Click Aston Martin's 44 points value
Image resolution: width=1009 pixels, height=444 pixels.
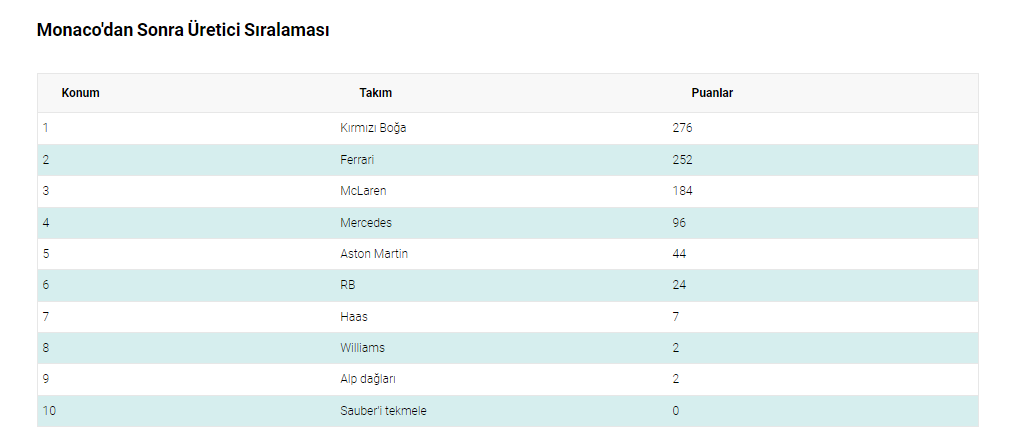click(x=679, y=254)
